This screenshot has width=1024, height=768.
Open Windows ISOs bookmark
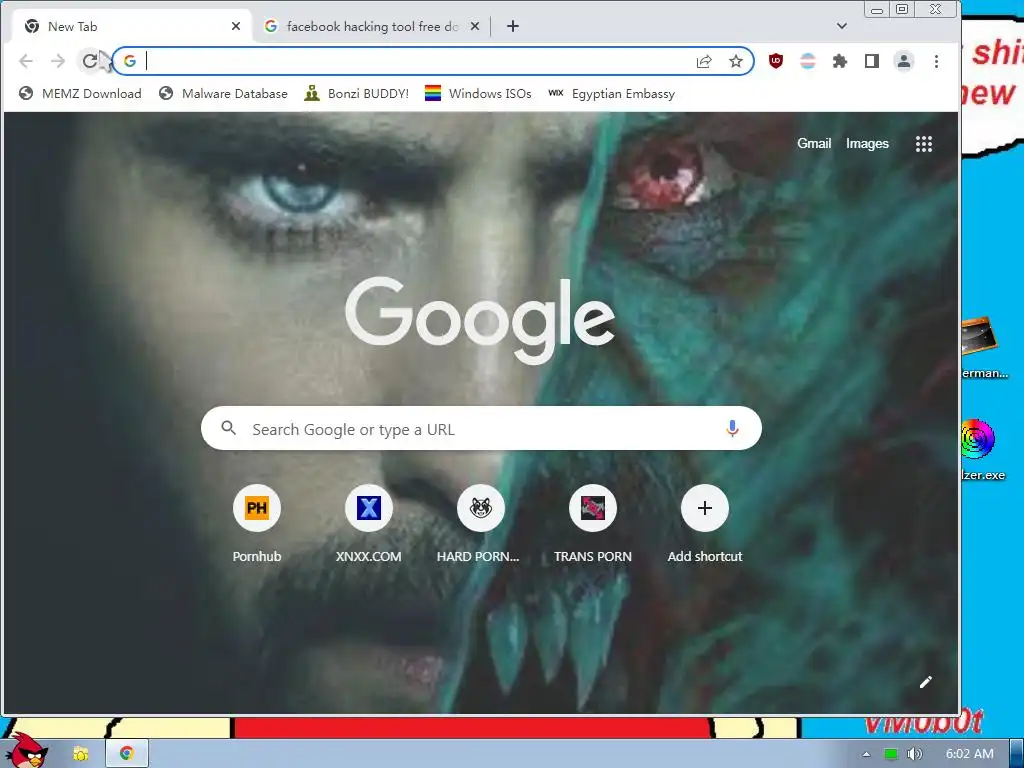click(478, 93)
